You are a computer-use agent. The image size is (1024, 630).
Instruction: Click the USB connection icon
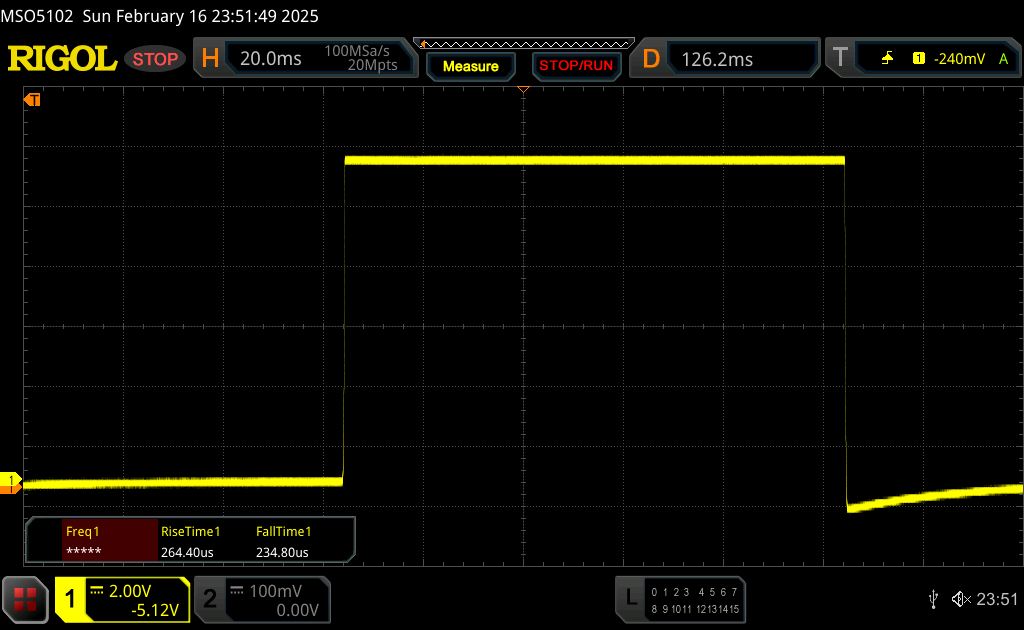(933, 599)
